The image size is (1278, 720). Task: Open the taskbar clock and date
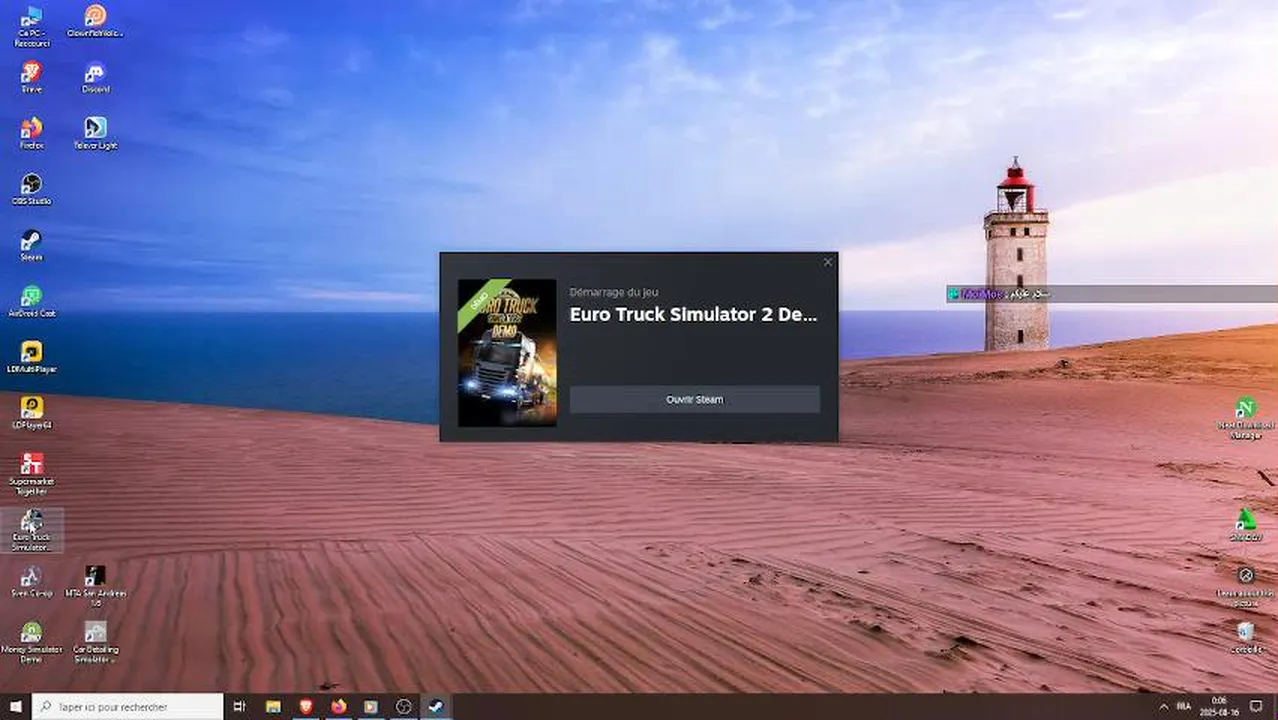pyautogui.click(x=1220, y=706)
